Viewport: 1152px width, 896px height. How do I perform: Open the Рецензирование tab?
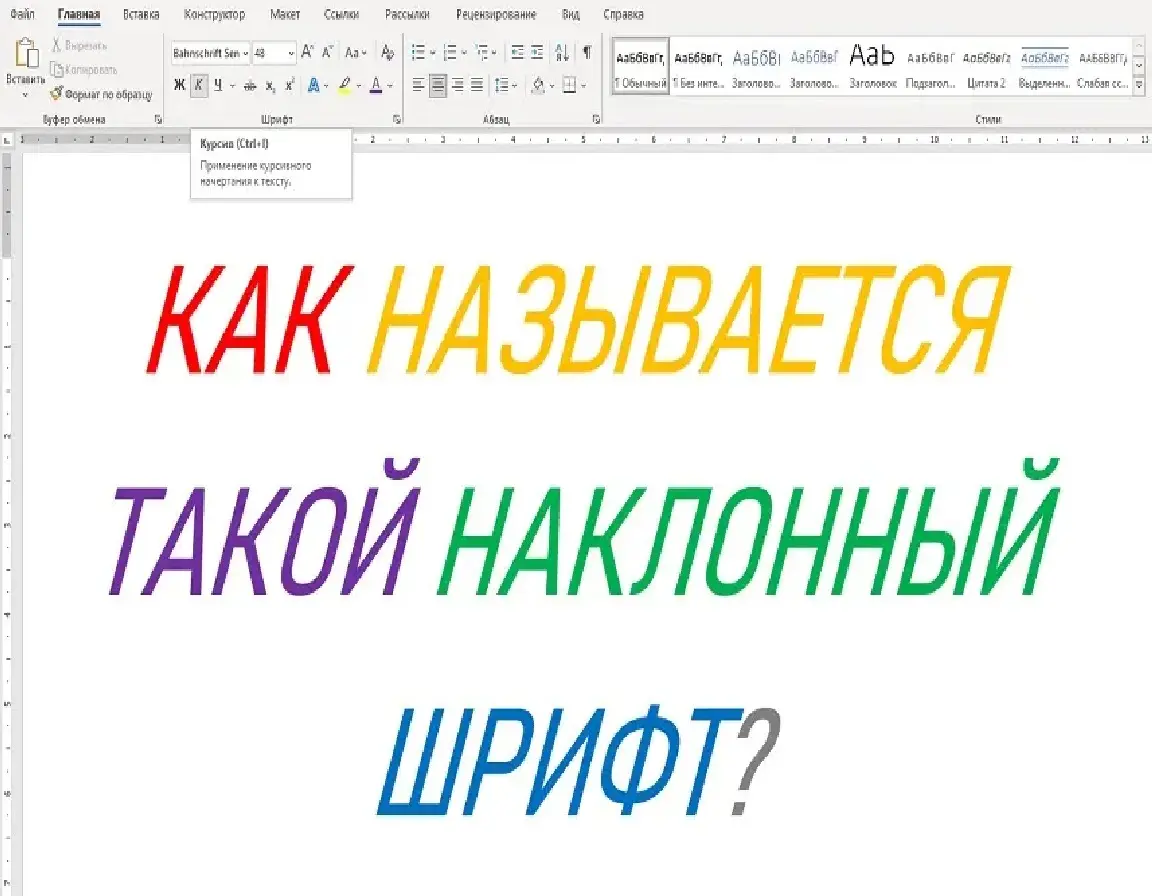[497, 14]
